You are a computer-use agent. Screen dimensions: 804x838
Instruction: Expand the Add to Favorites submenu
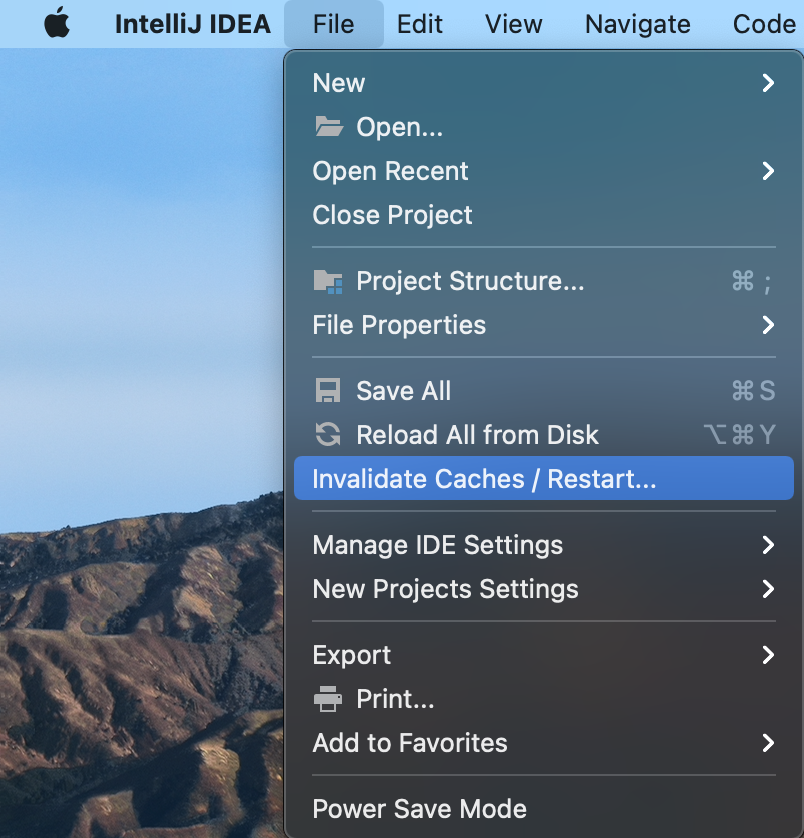pyautogui.click(x=544, y=743)
